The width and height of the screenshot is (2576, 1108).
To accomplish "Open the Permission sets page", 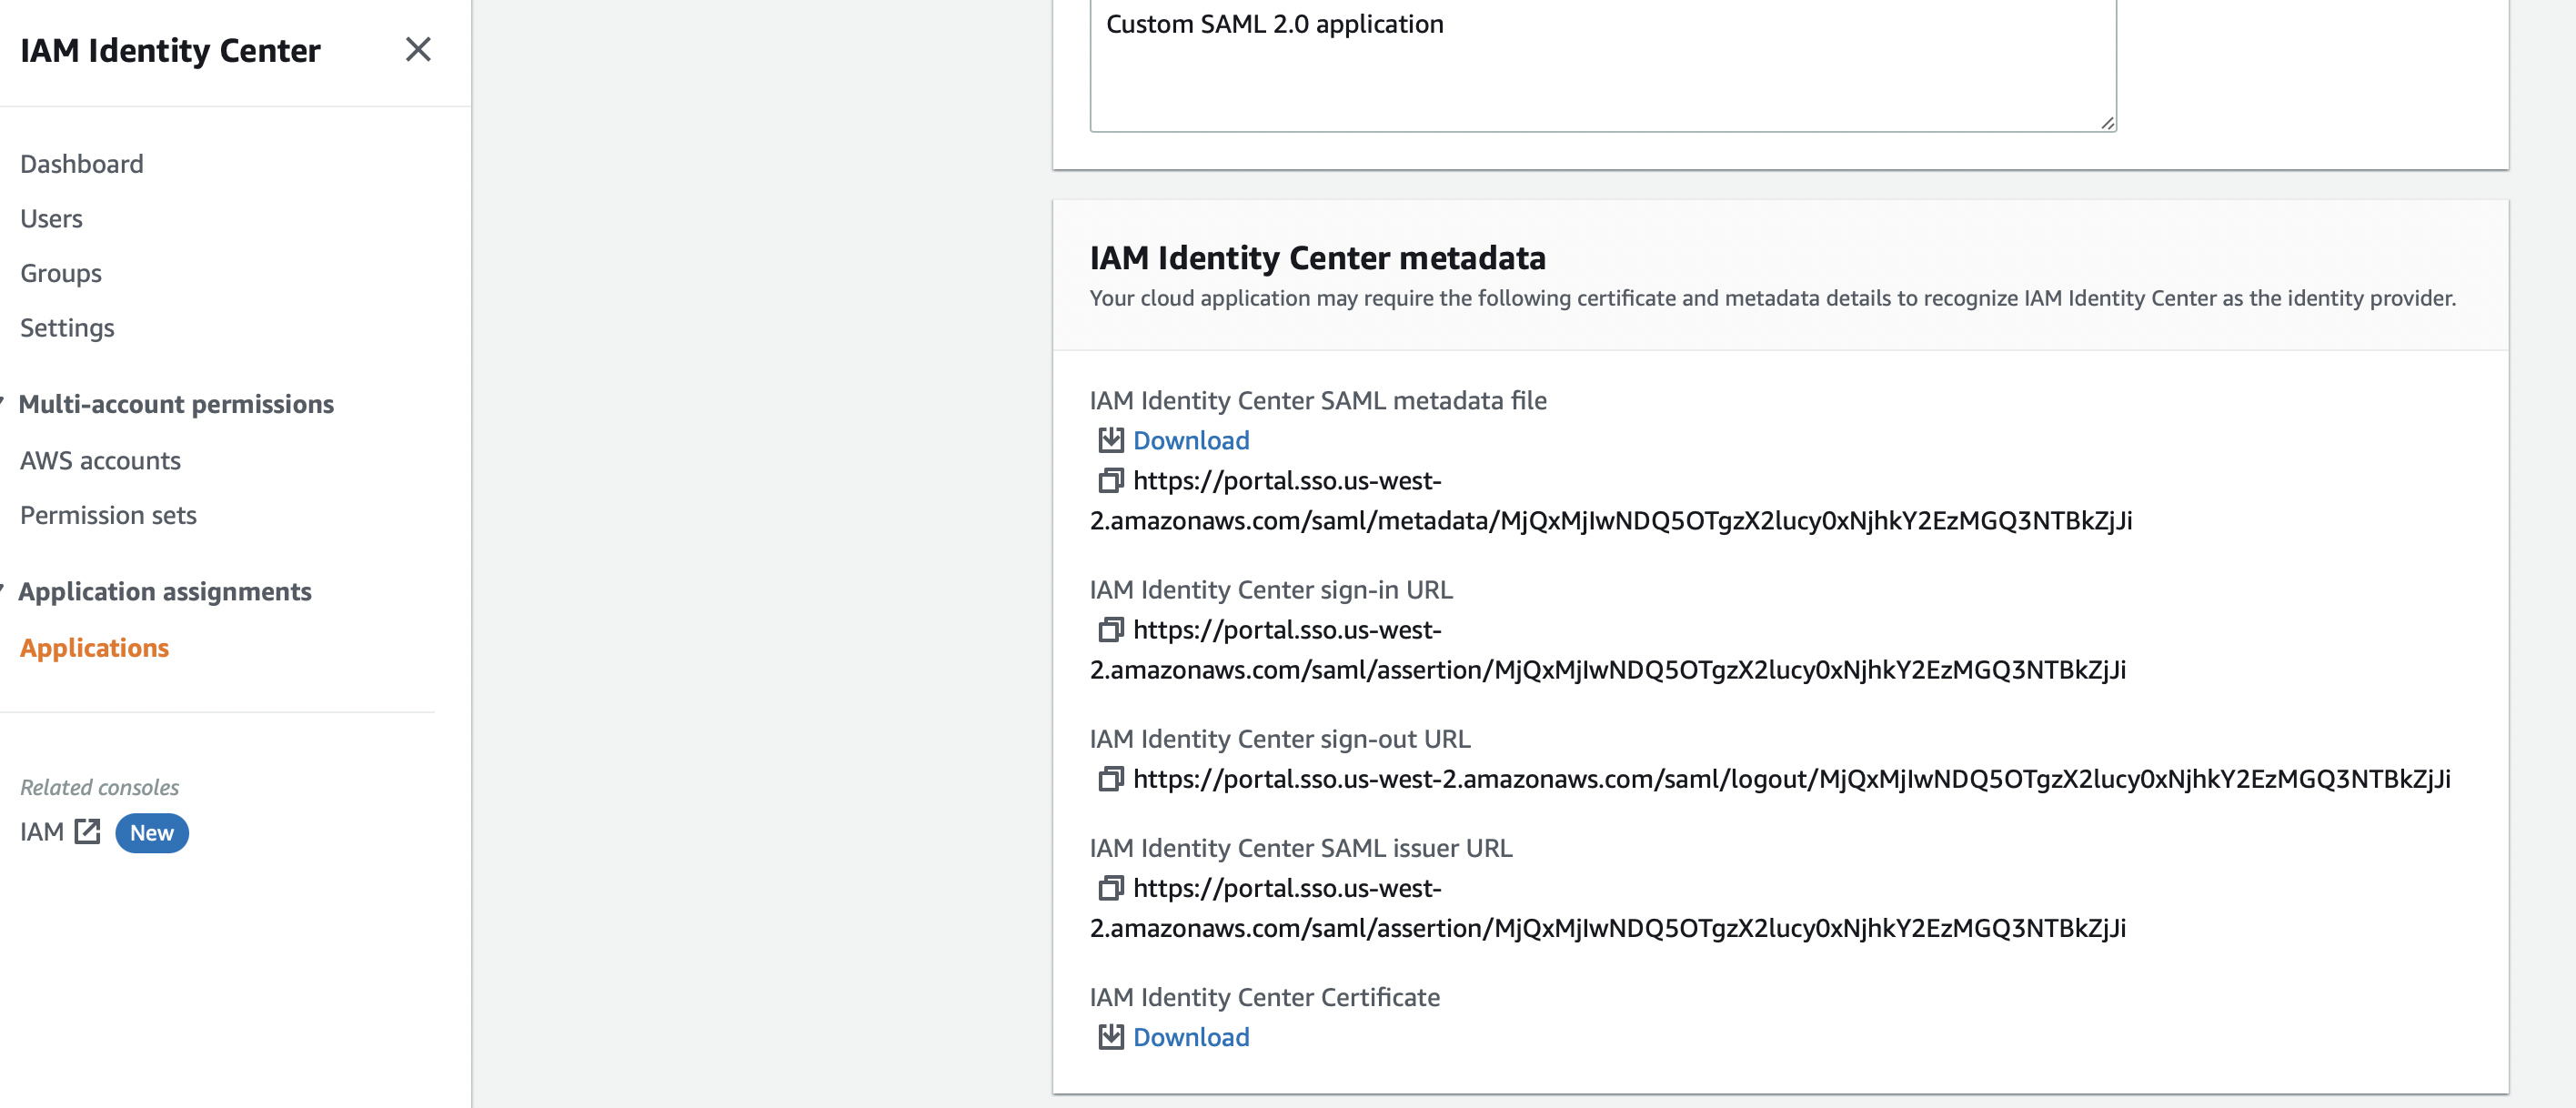I will (108, 515).
